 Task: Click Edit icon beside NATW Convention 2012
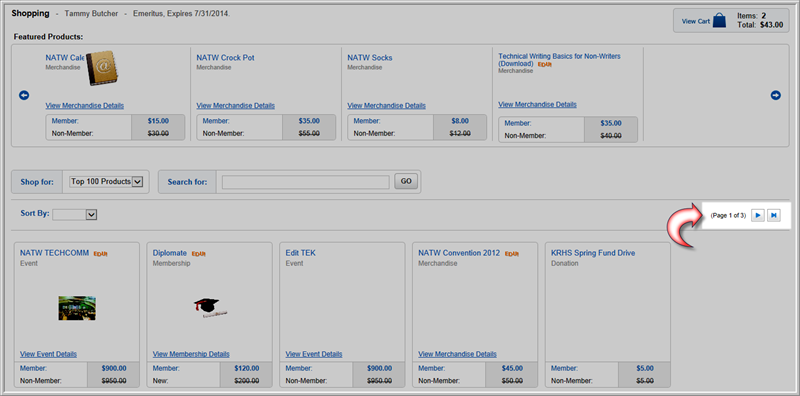[x=512, y=254]
